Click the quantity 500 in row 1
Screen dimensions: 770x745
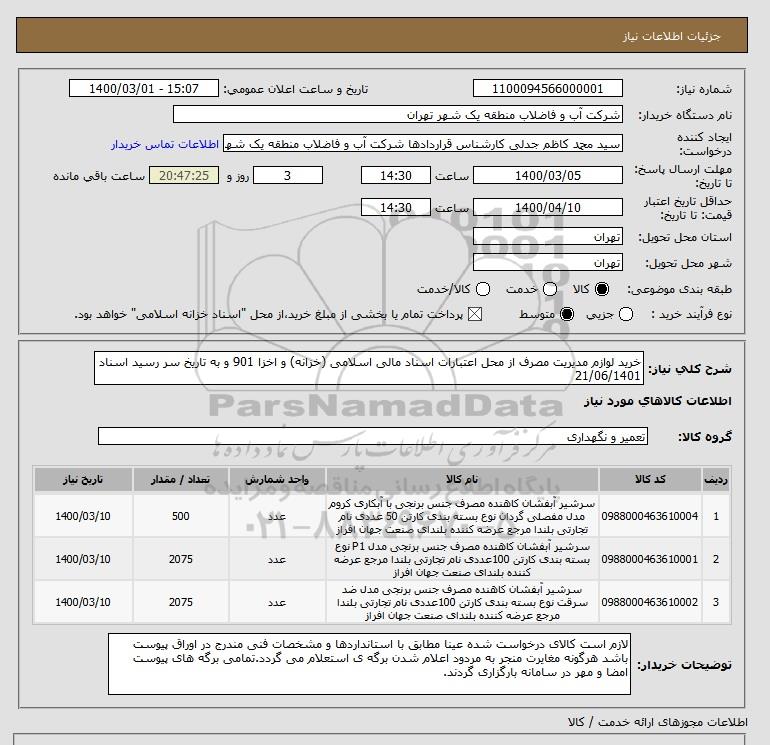(x=181, y=516)
